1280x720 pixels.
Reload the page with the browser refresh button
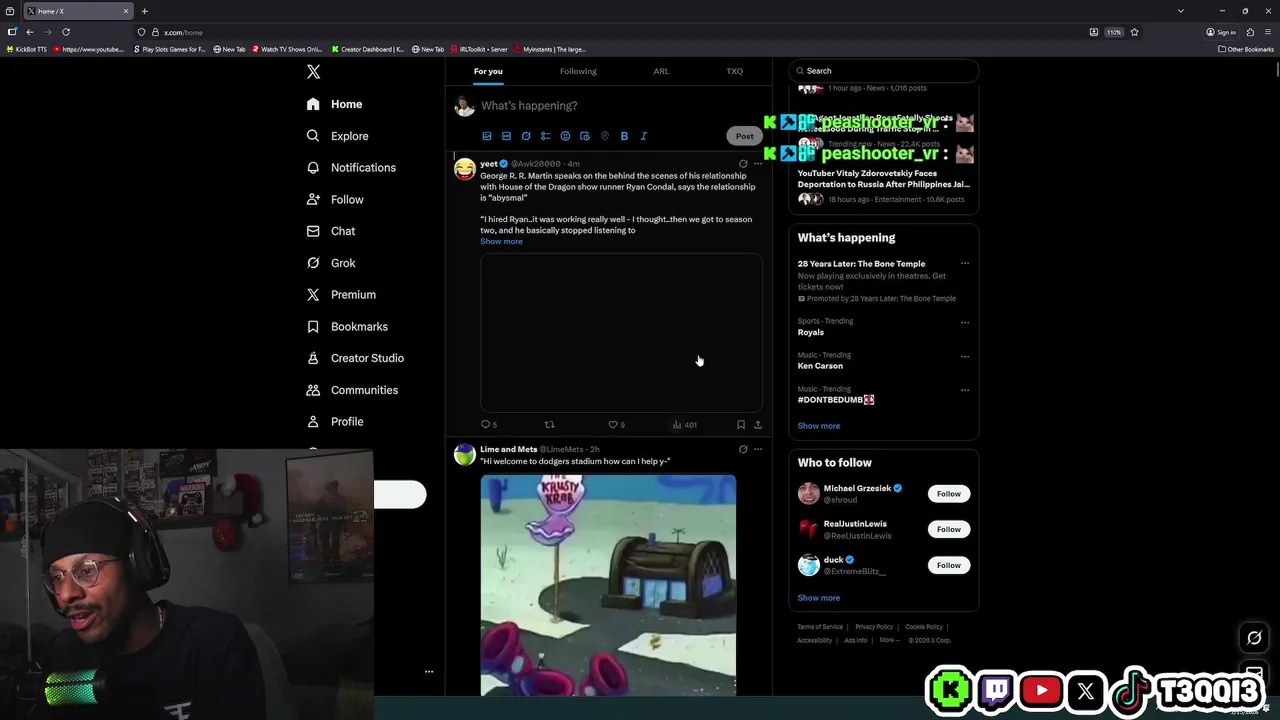click(x=66, y=32)
